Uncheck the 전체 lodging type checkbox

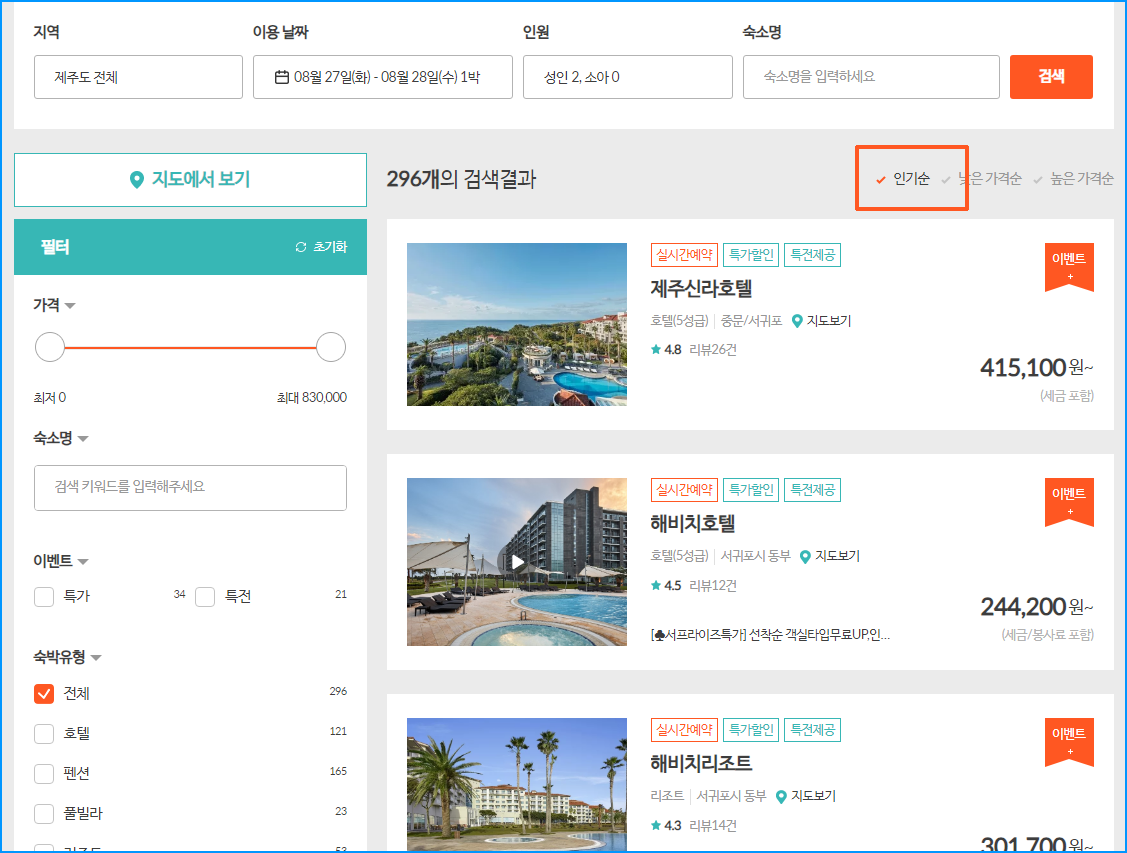tap(44, 693)
